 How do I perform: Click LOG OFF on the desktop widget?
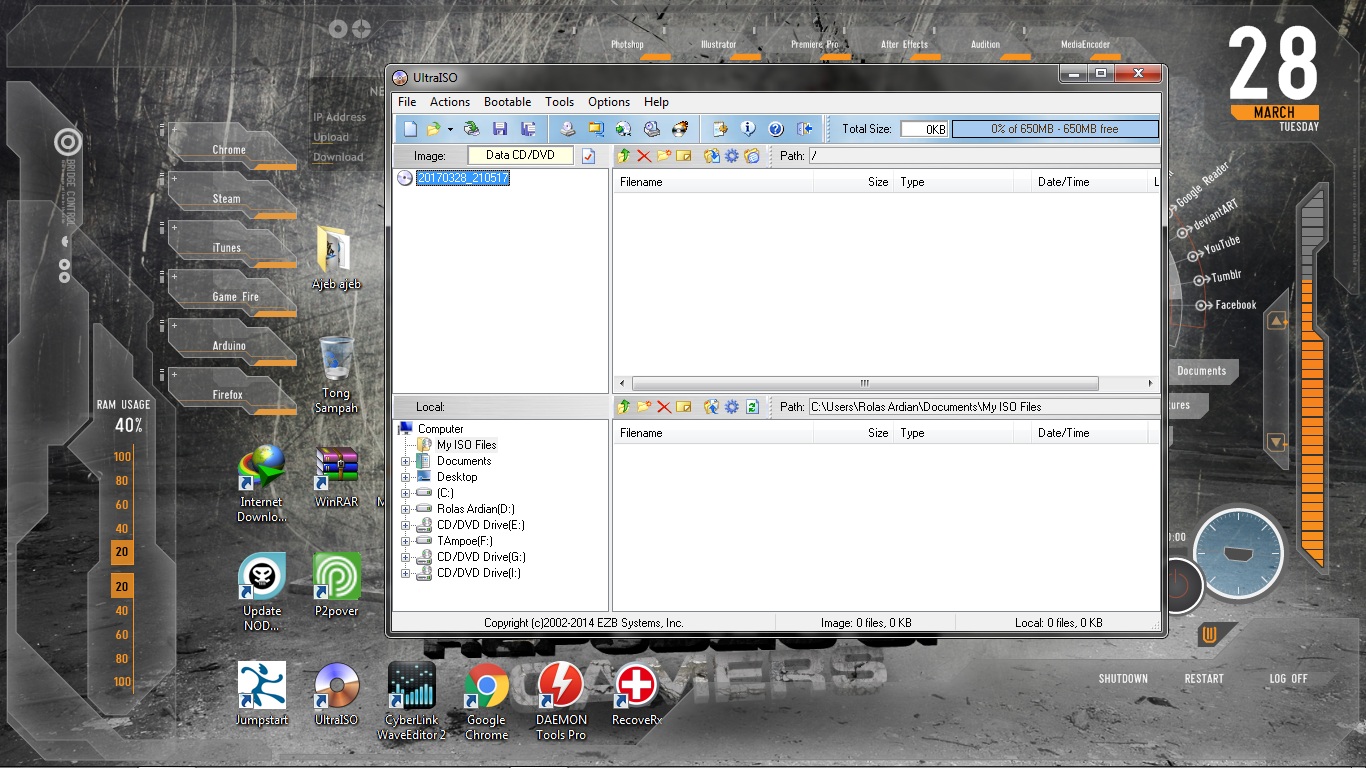pyautogui.click(x=1289, y=678)
